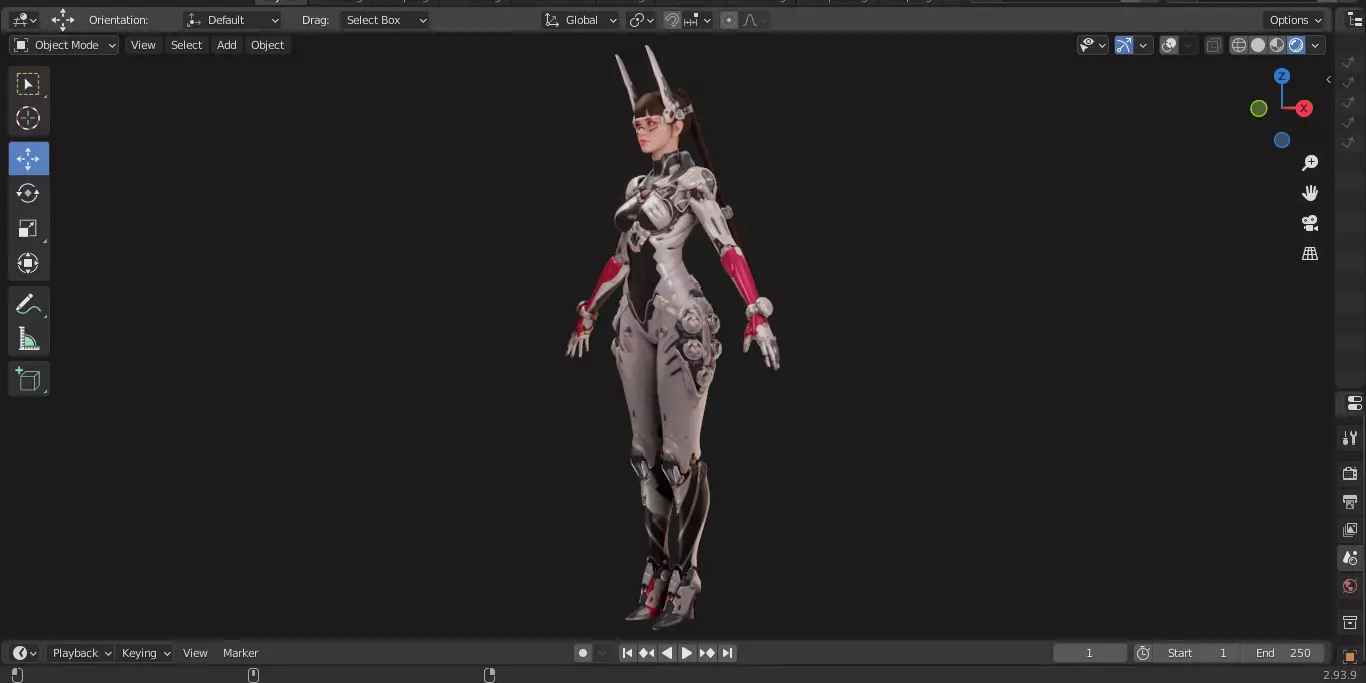Jump to the start frame
The height and width of the screenshot is (683, 1366).
point(627,653)
